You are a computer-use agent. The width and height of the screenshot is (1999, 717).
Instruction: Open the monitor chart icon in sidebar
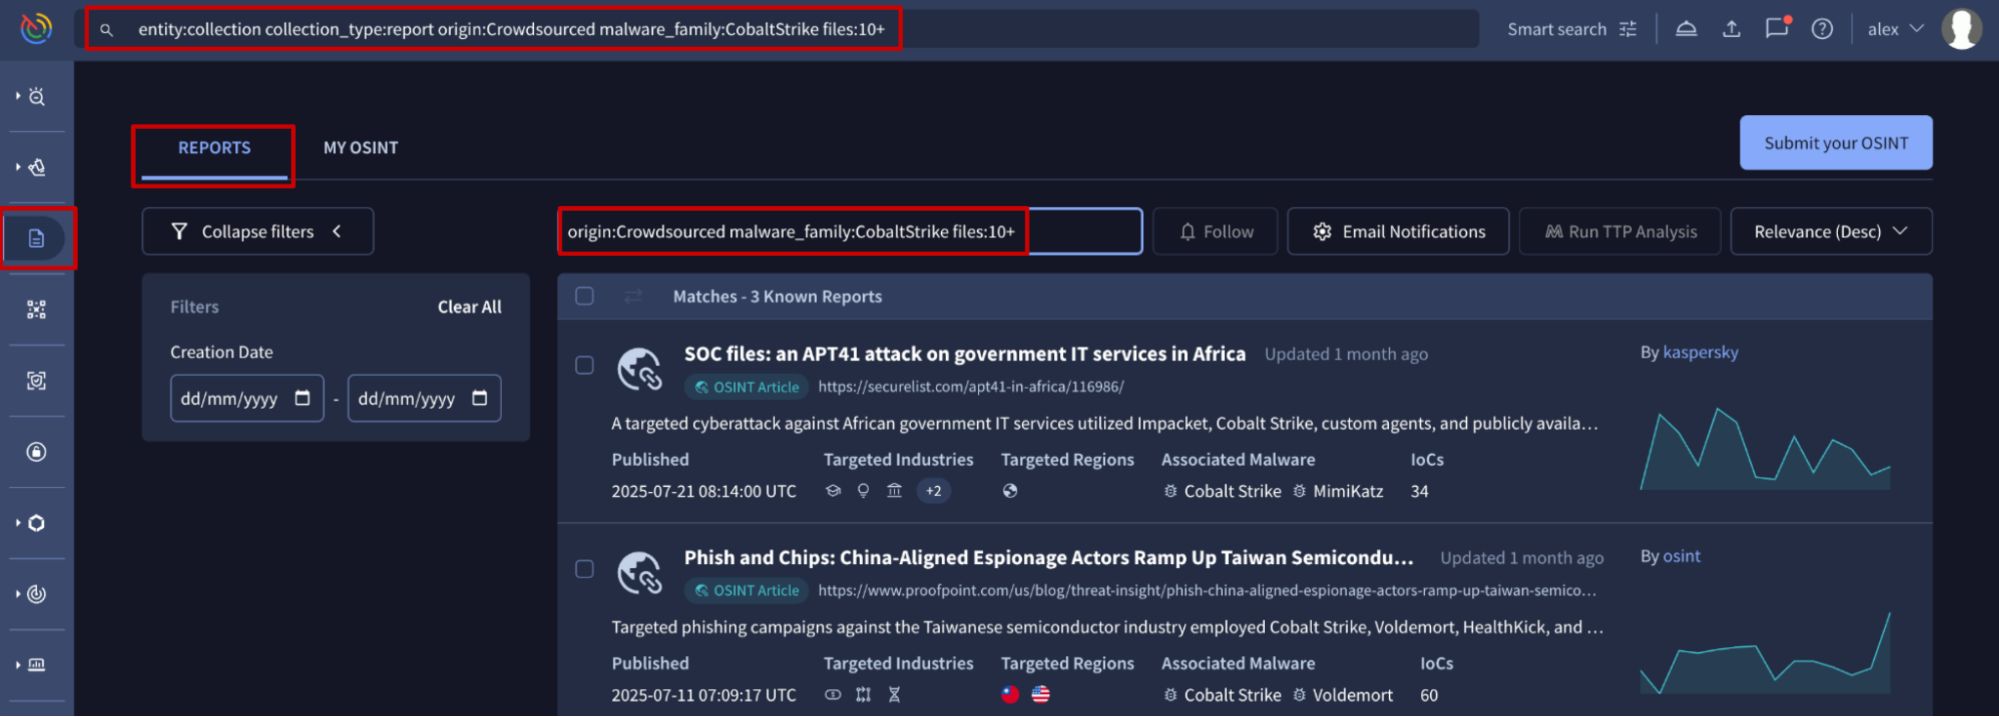37,665
